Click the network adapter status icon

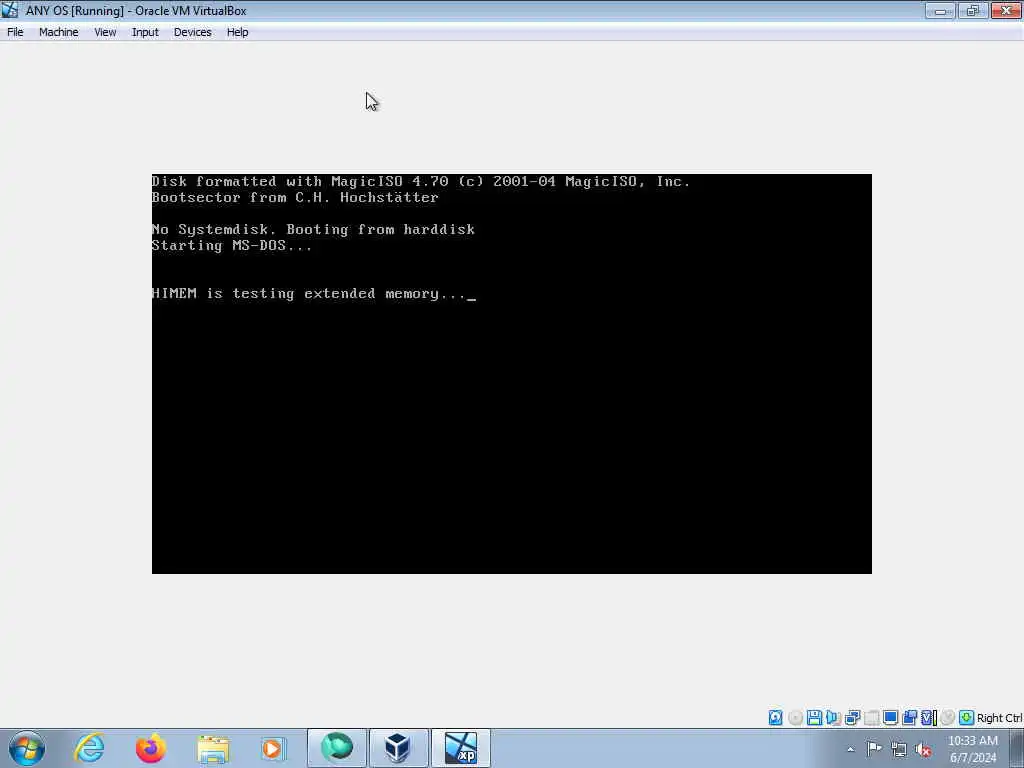pyautogui.click(x=852, y=718)
